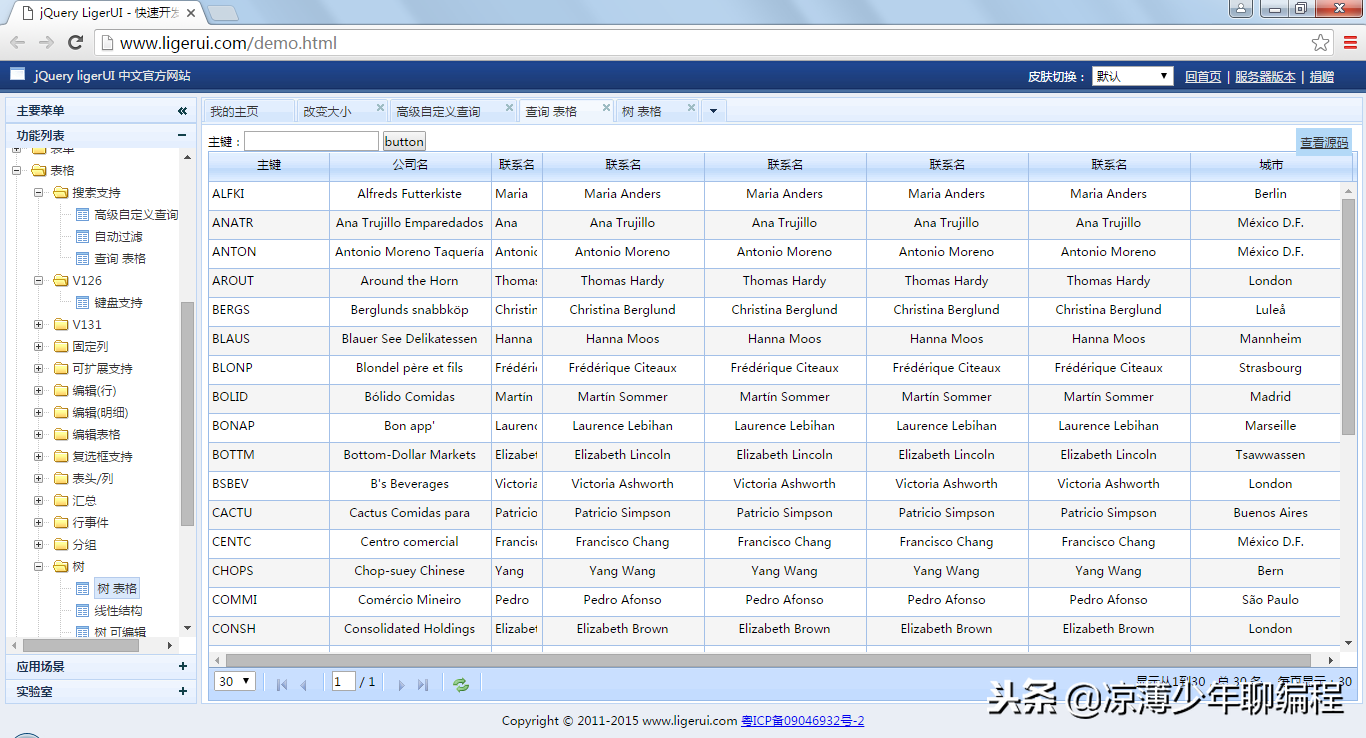This screenshot has width=1366, height=738.
Task: Click the grid icon beside 线性结构
Action: click(83, 611)
